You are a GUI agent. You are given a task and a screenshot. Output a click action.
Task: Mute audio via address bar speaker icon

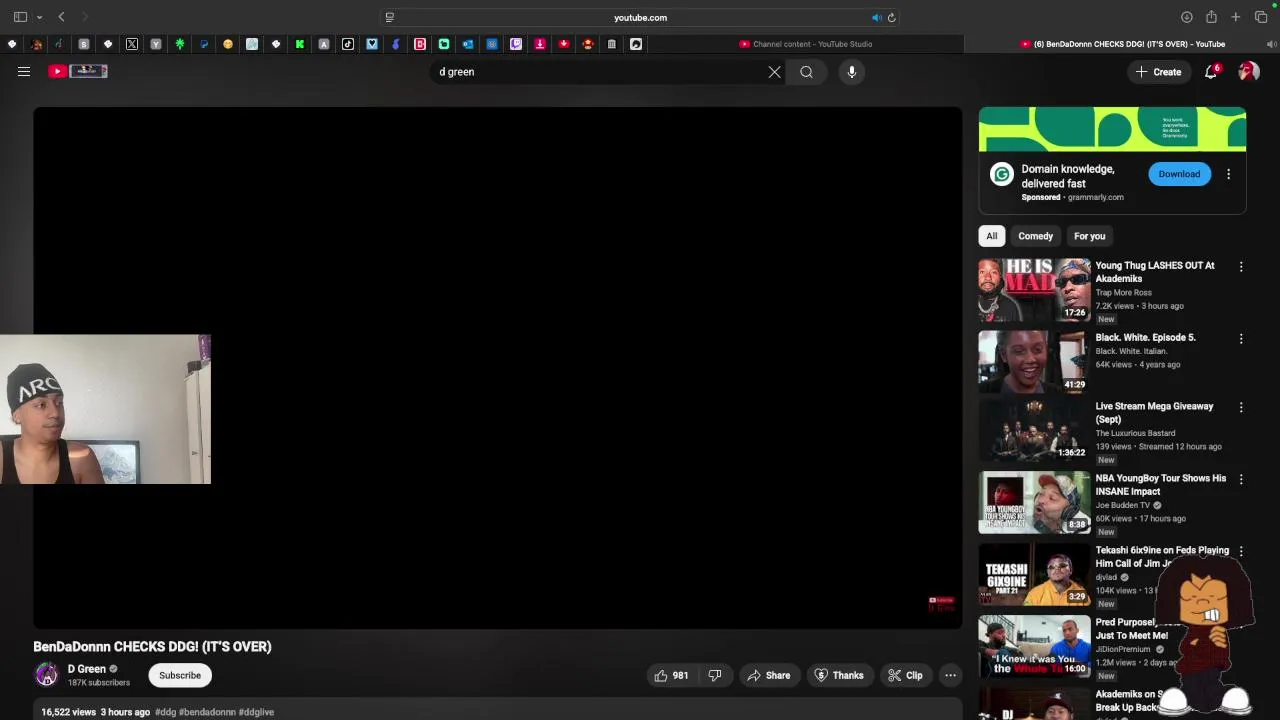pyautogui.click(x=876, y=17)
